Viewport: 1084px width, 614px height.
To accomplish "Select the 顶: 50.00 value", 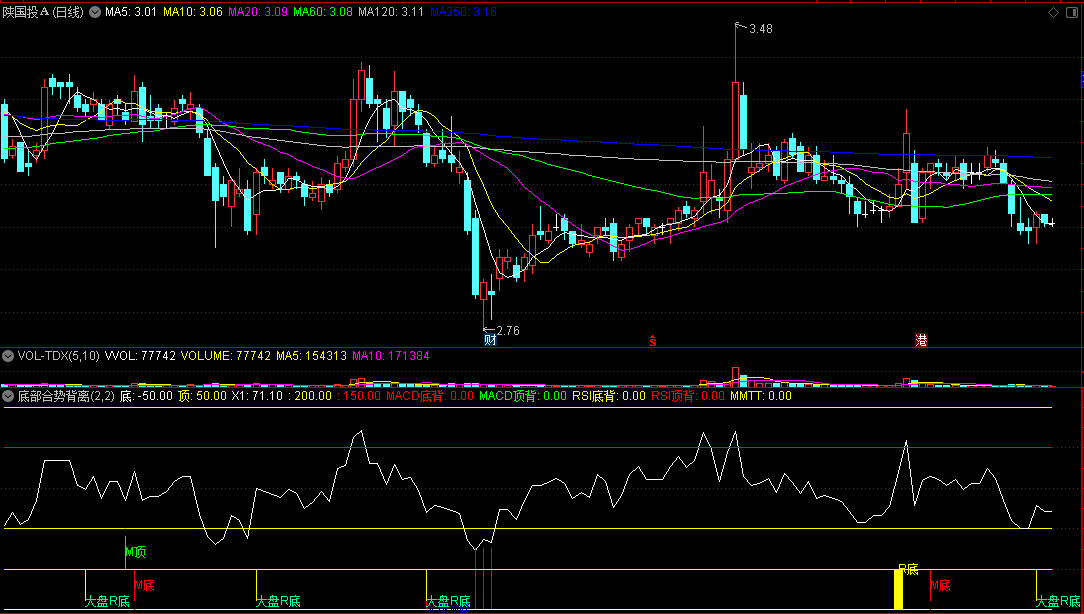I will click(202, 396).
